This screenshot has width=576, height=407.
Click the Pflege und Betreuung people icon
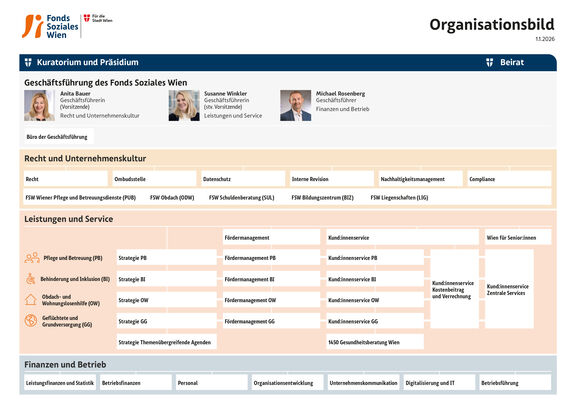(x=32, y=258)
